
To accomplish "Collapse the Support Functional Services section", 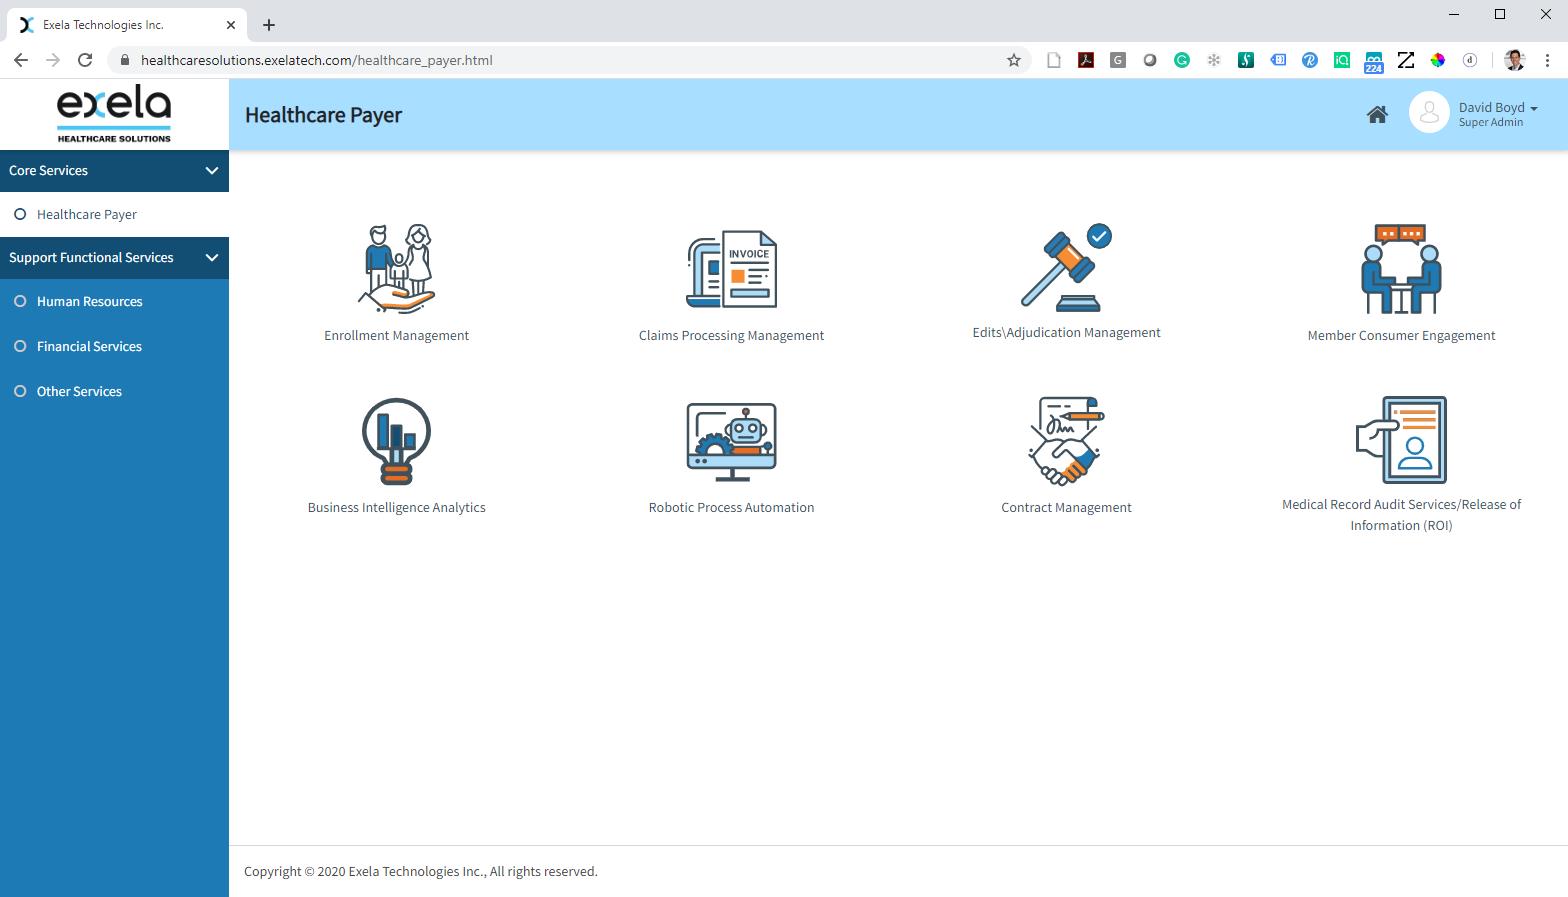I will 211,258.
